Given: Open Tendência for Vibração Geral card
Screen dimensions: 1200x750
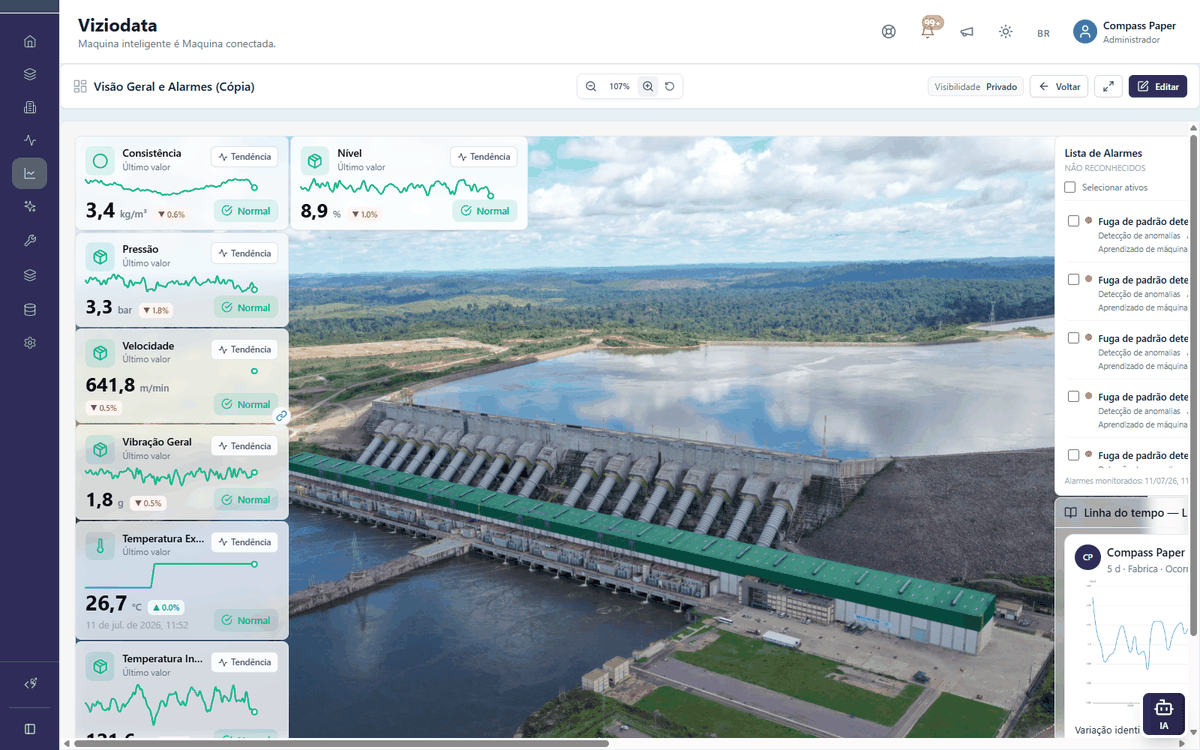Looking at the screenshot, I should tap(245, 446).
